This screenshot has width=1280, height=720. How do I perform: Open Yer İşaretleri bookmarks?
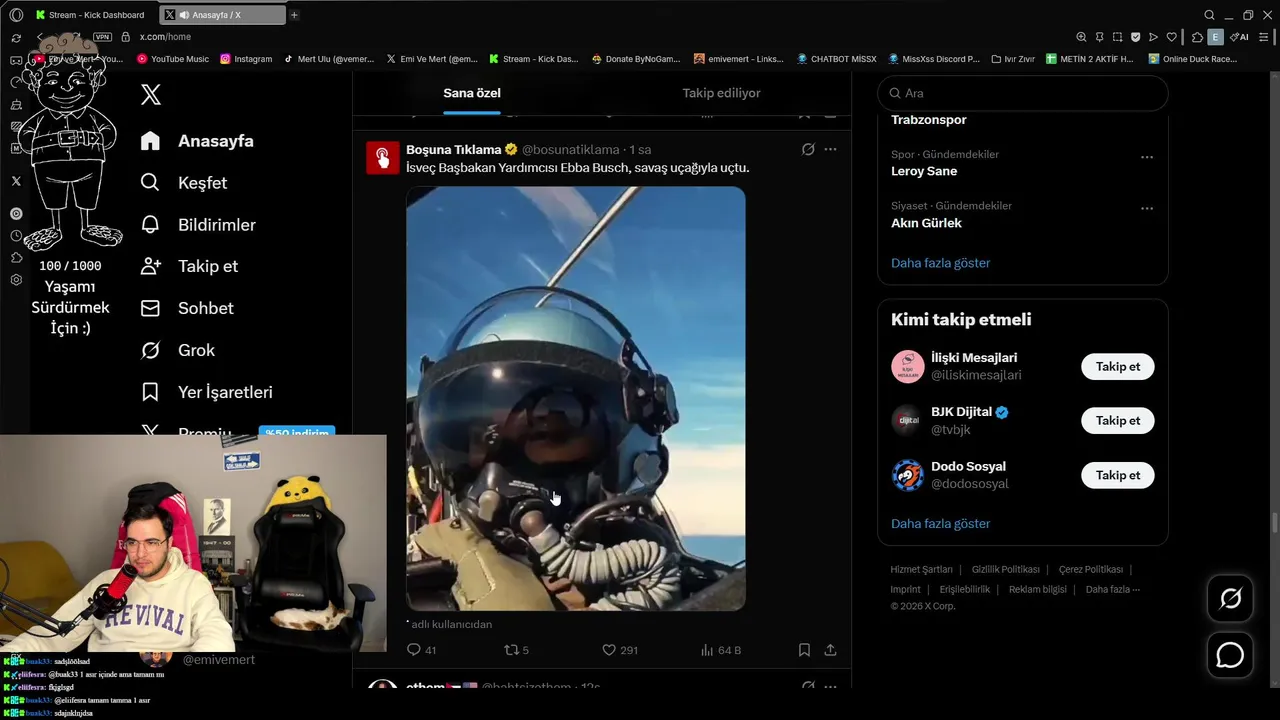pos(206,392)
